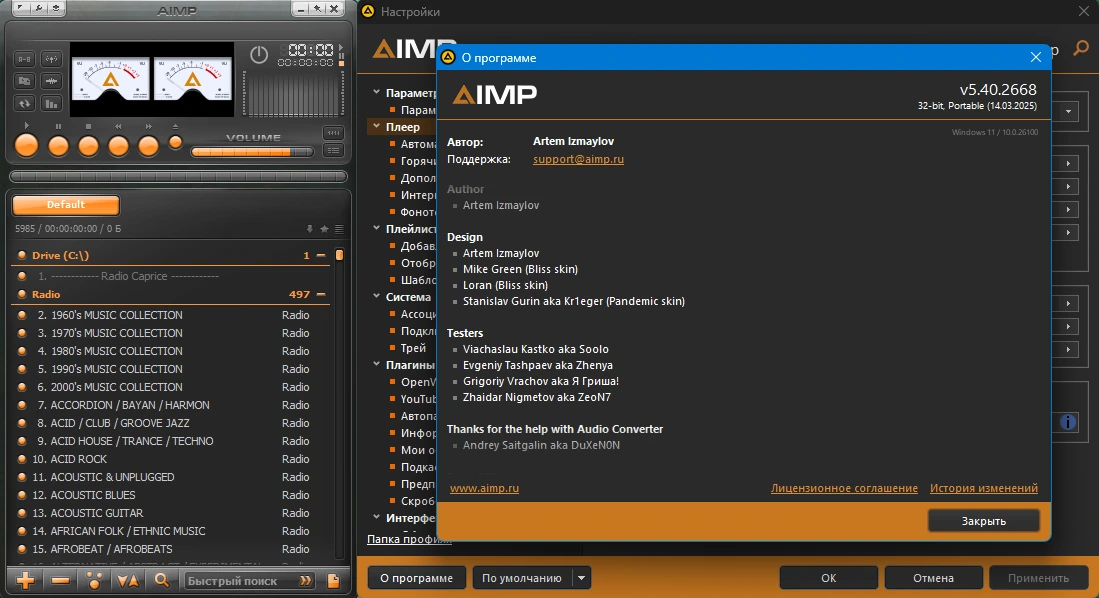Pin the AIMP player with the pin icon
The image size is (1099, 598).
318,8
